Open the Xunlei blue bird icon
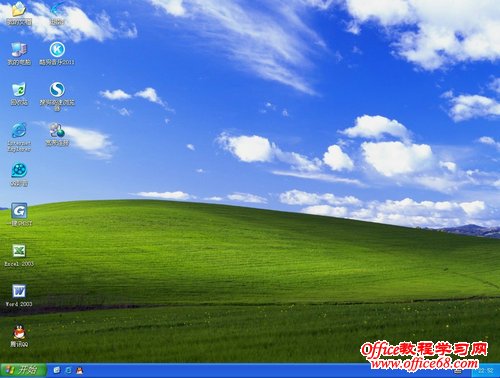500x378 pixels. click(57, 10)
